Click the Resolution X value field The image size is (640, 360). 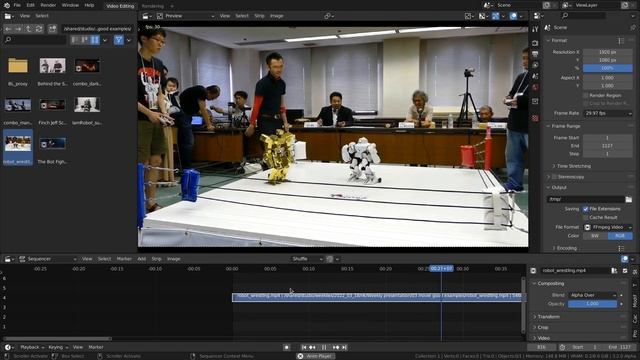pyautogui.click(x=608, y=52)
